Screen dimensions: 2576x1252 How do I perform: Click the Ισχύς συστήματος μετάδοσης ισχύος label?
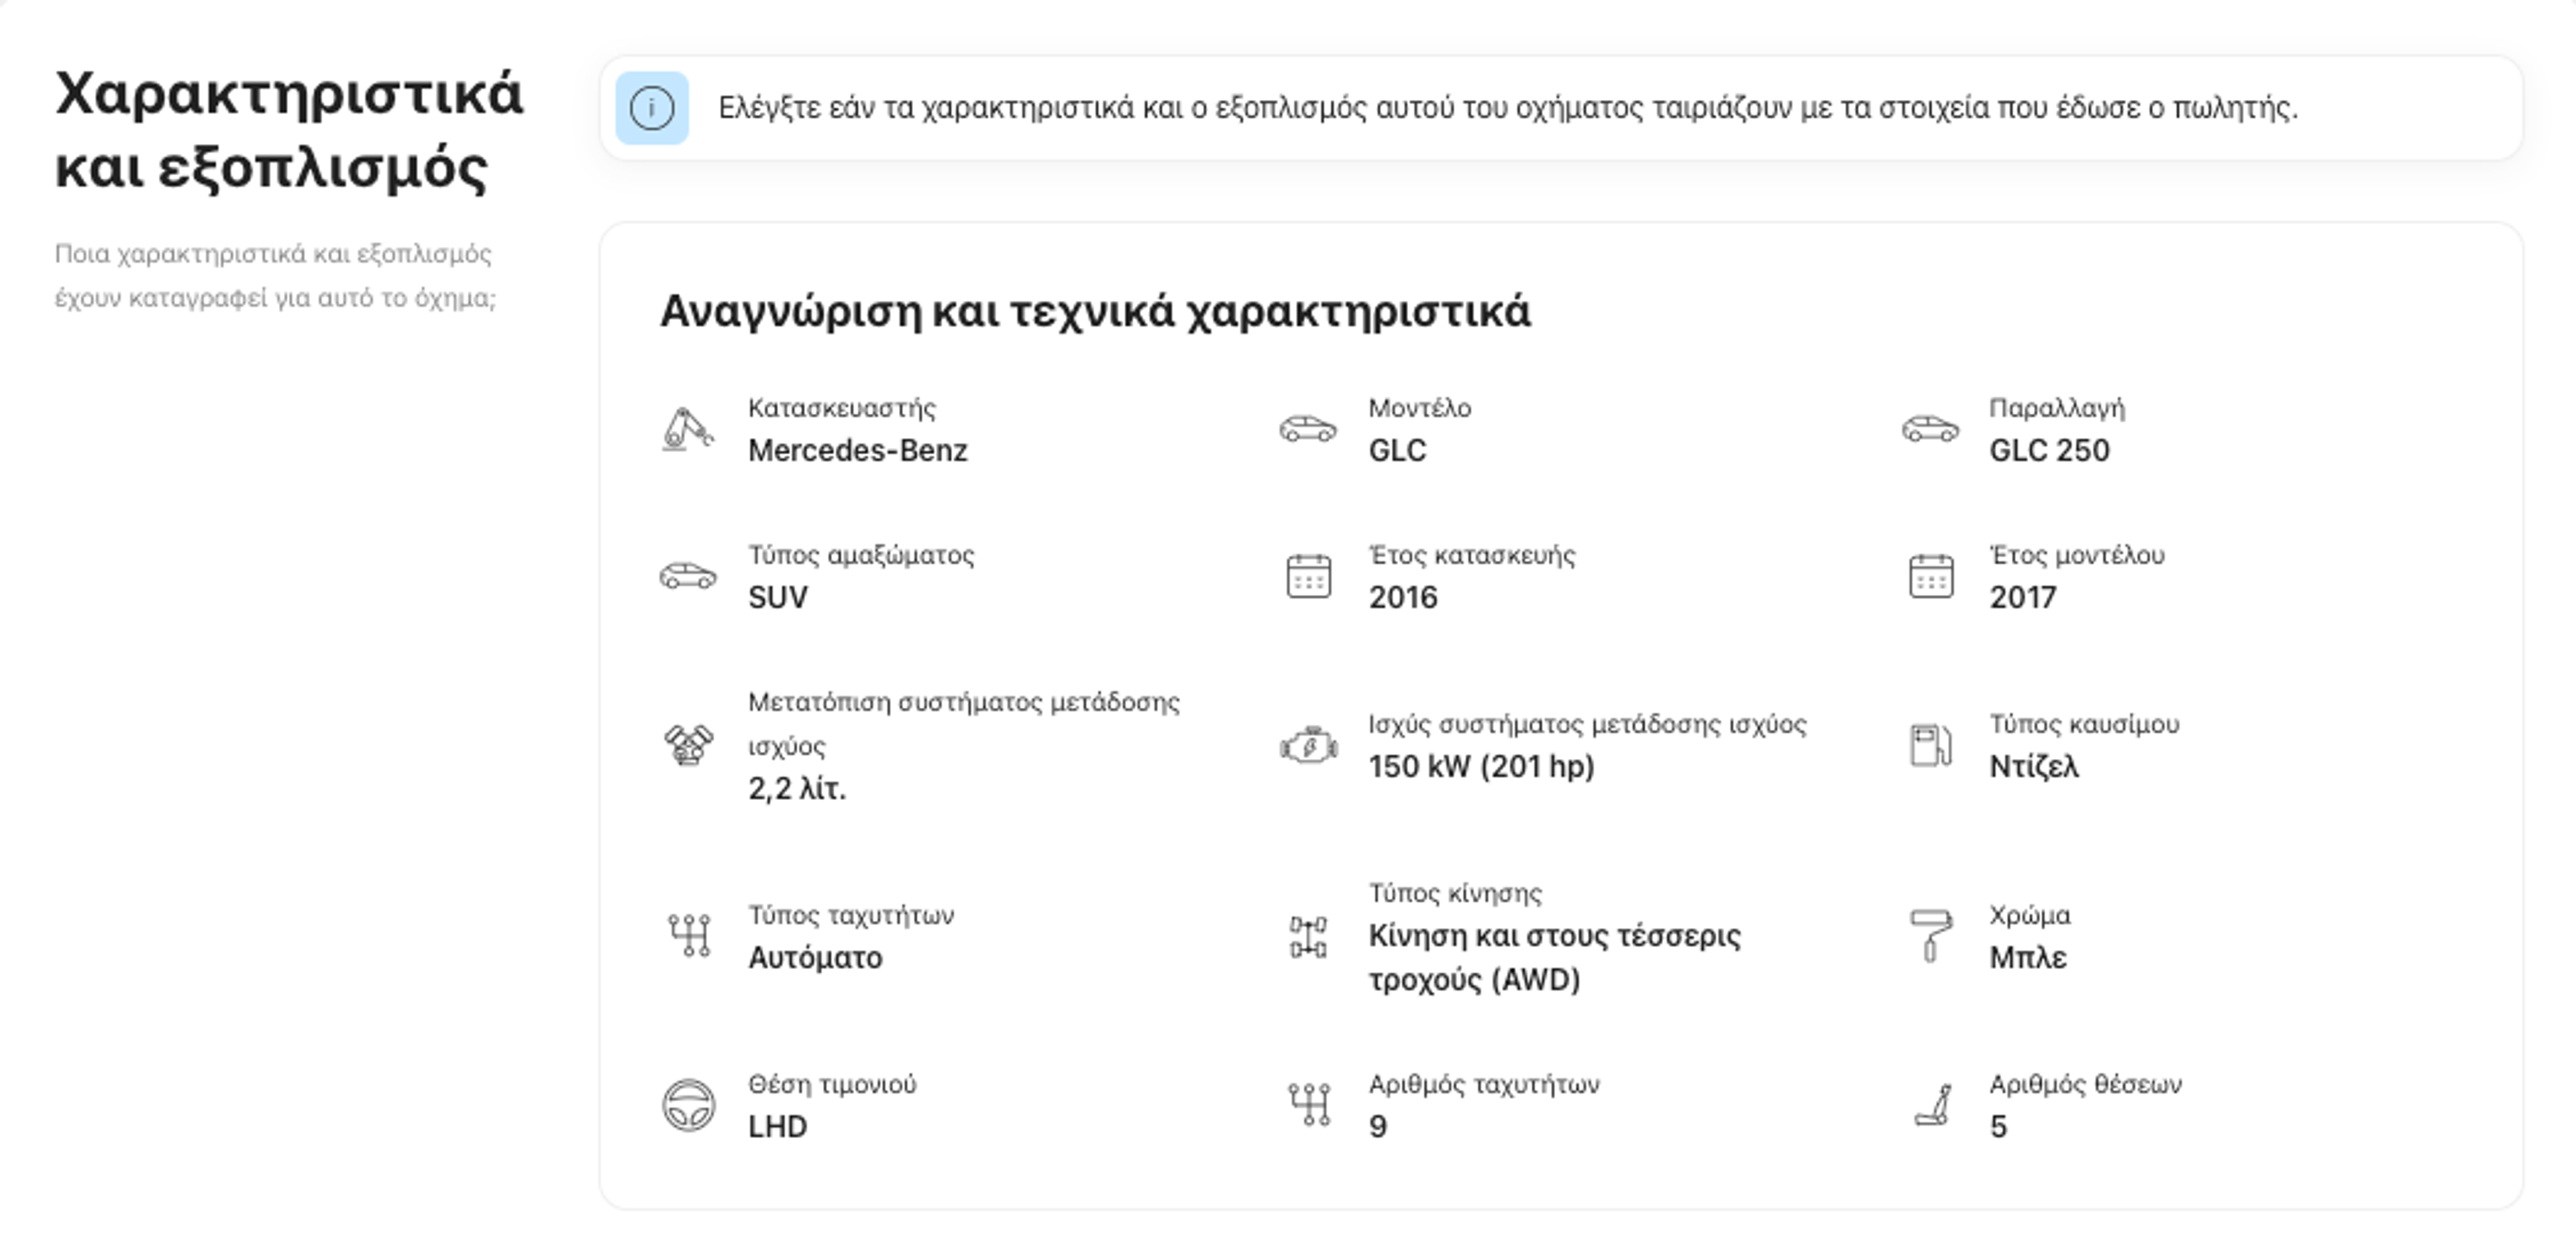click(x=1587, y=725)
